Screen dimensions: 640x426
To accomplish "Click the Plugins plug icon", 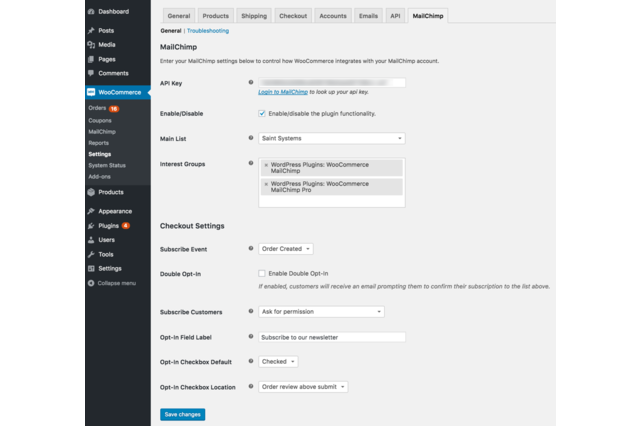I will coord(91,226).
